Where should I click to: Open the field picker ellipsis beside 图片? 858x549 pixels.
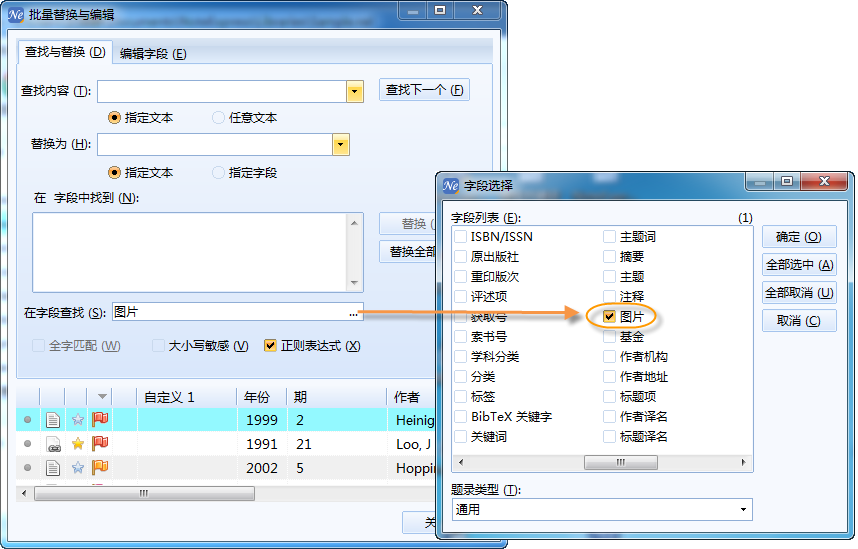(353, 313)
